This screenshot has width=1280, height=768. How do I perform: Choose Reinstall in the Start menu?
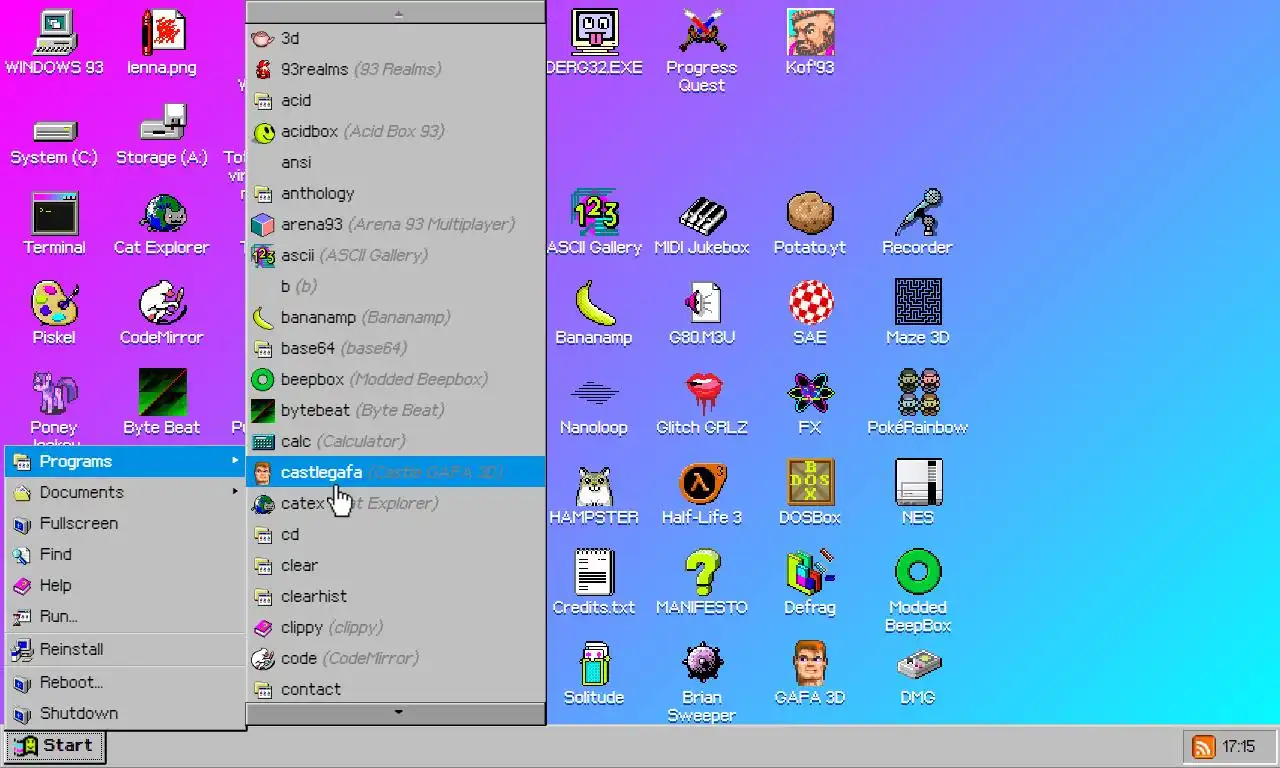coord(125,649)
